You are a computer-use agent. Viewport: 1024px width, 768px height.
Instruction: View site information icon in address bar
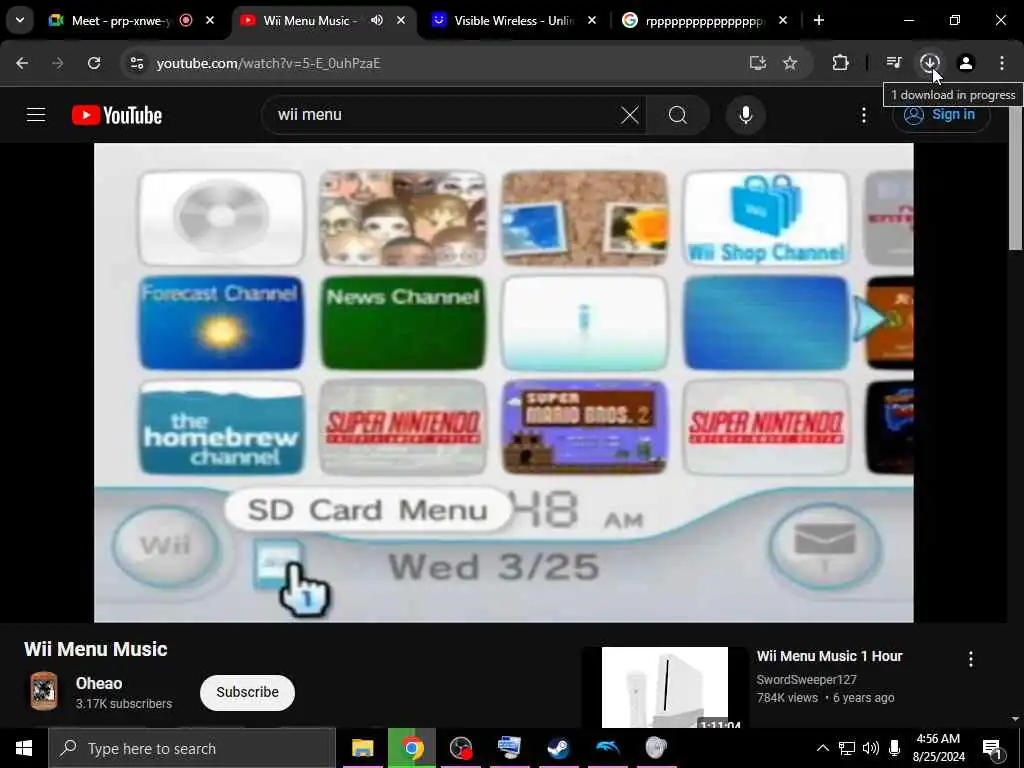point(136,63)
